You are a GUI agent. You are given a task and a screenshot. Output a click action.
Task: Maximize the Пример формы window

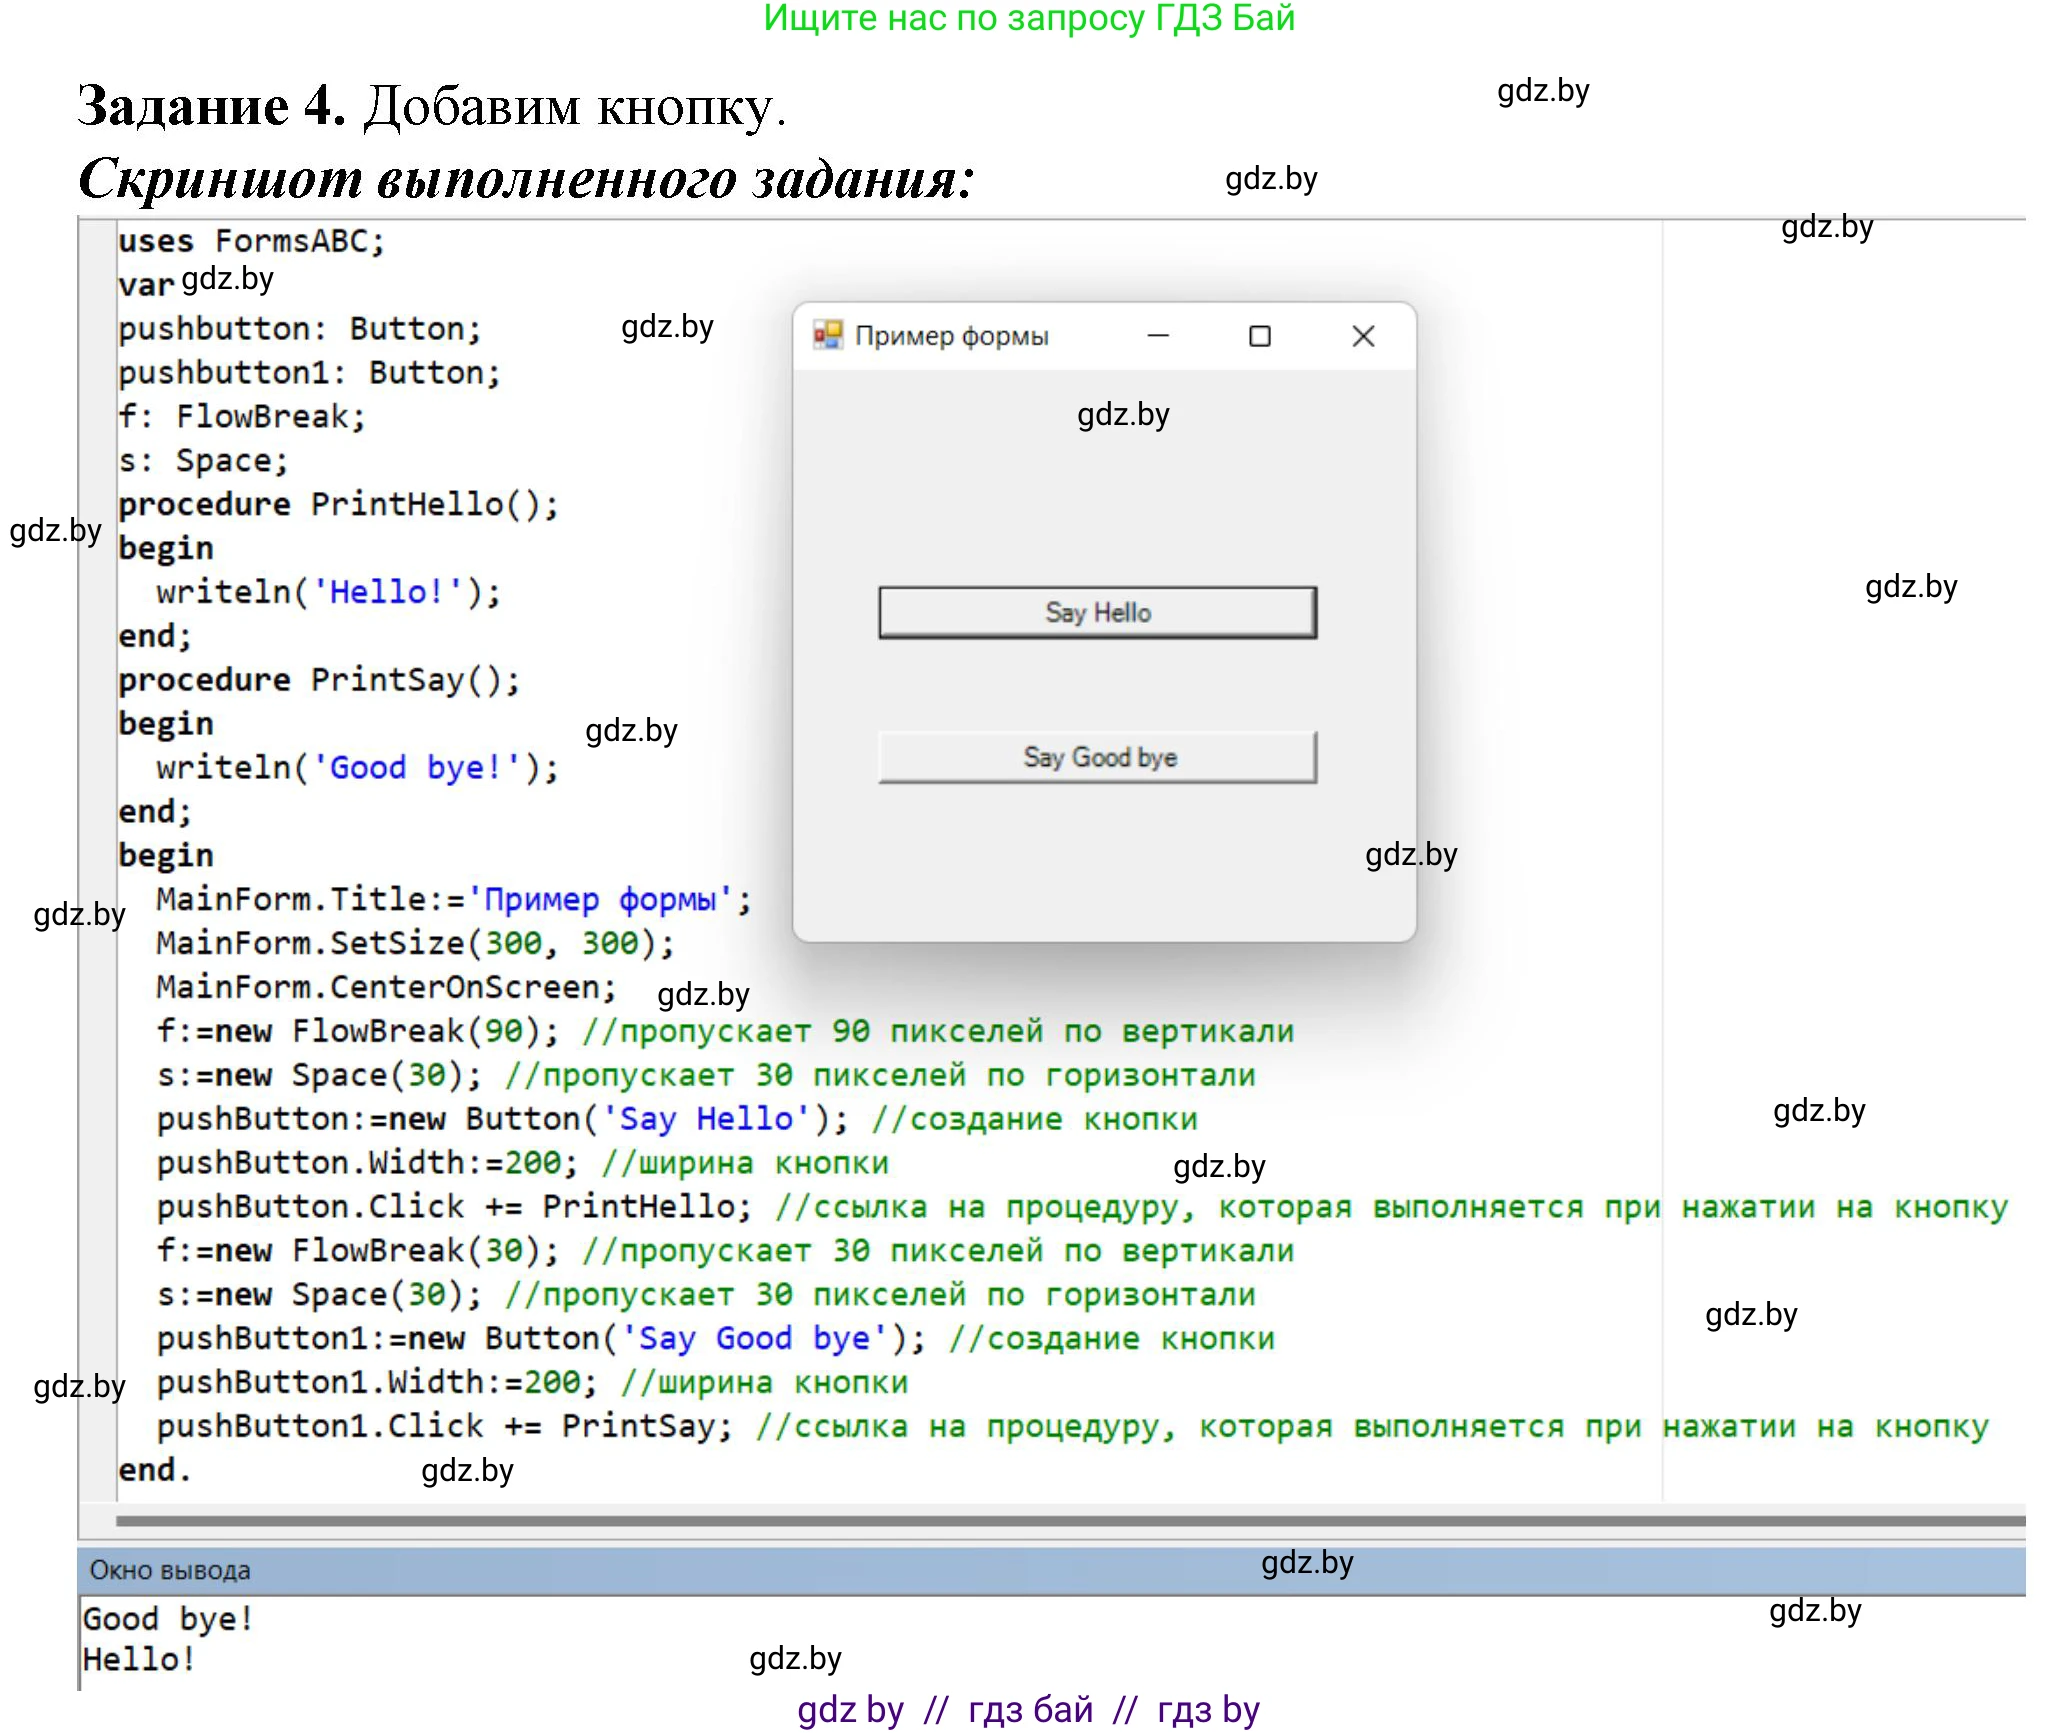(1259, 336)
